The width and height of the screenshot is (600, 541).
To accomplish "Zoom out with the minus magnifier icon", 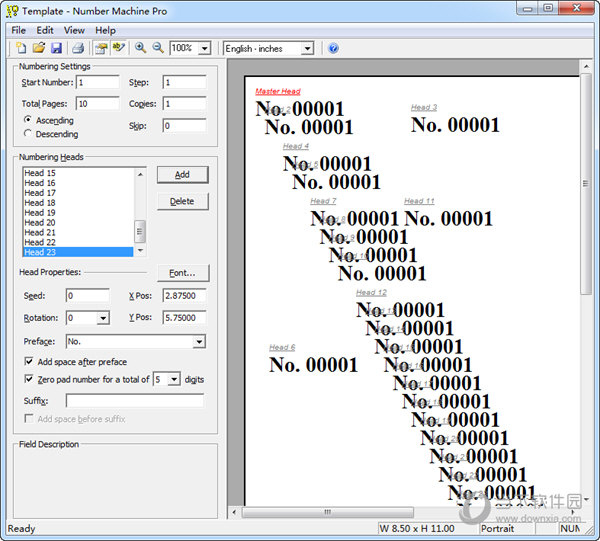I will (158, 48).
